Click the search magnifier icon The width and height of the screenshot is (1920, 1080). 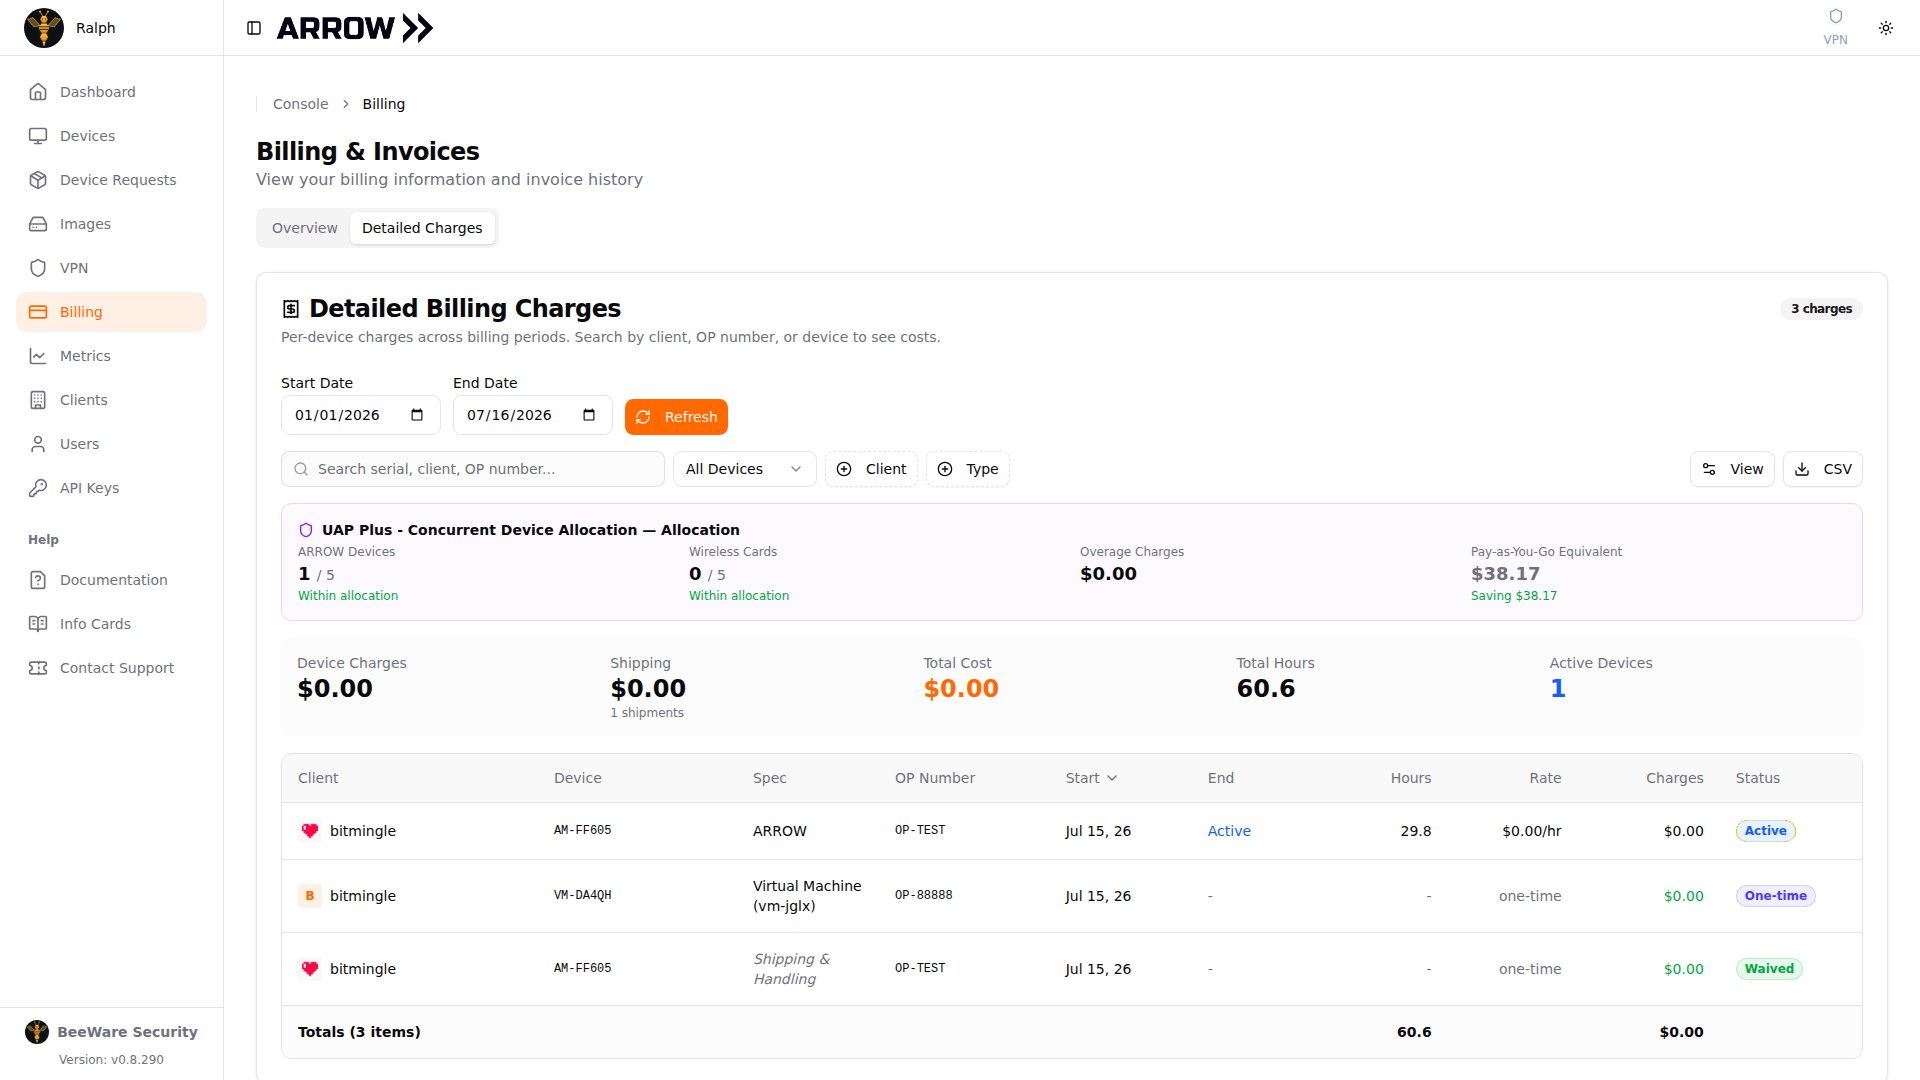click(x=301, y=469)
